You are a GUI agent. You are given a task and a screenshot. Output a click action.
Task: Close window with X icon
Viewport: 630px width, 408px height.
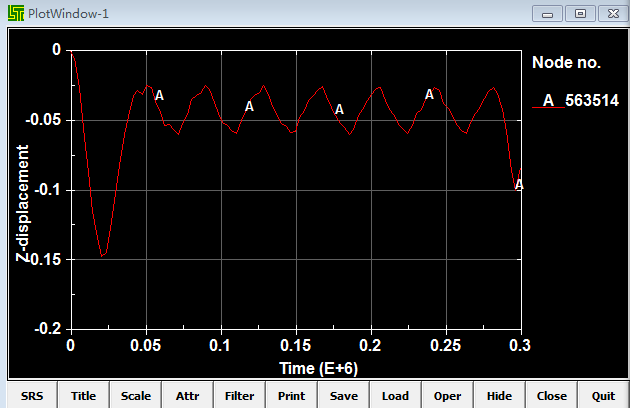point(613,14)
